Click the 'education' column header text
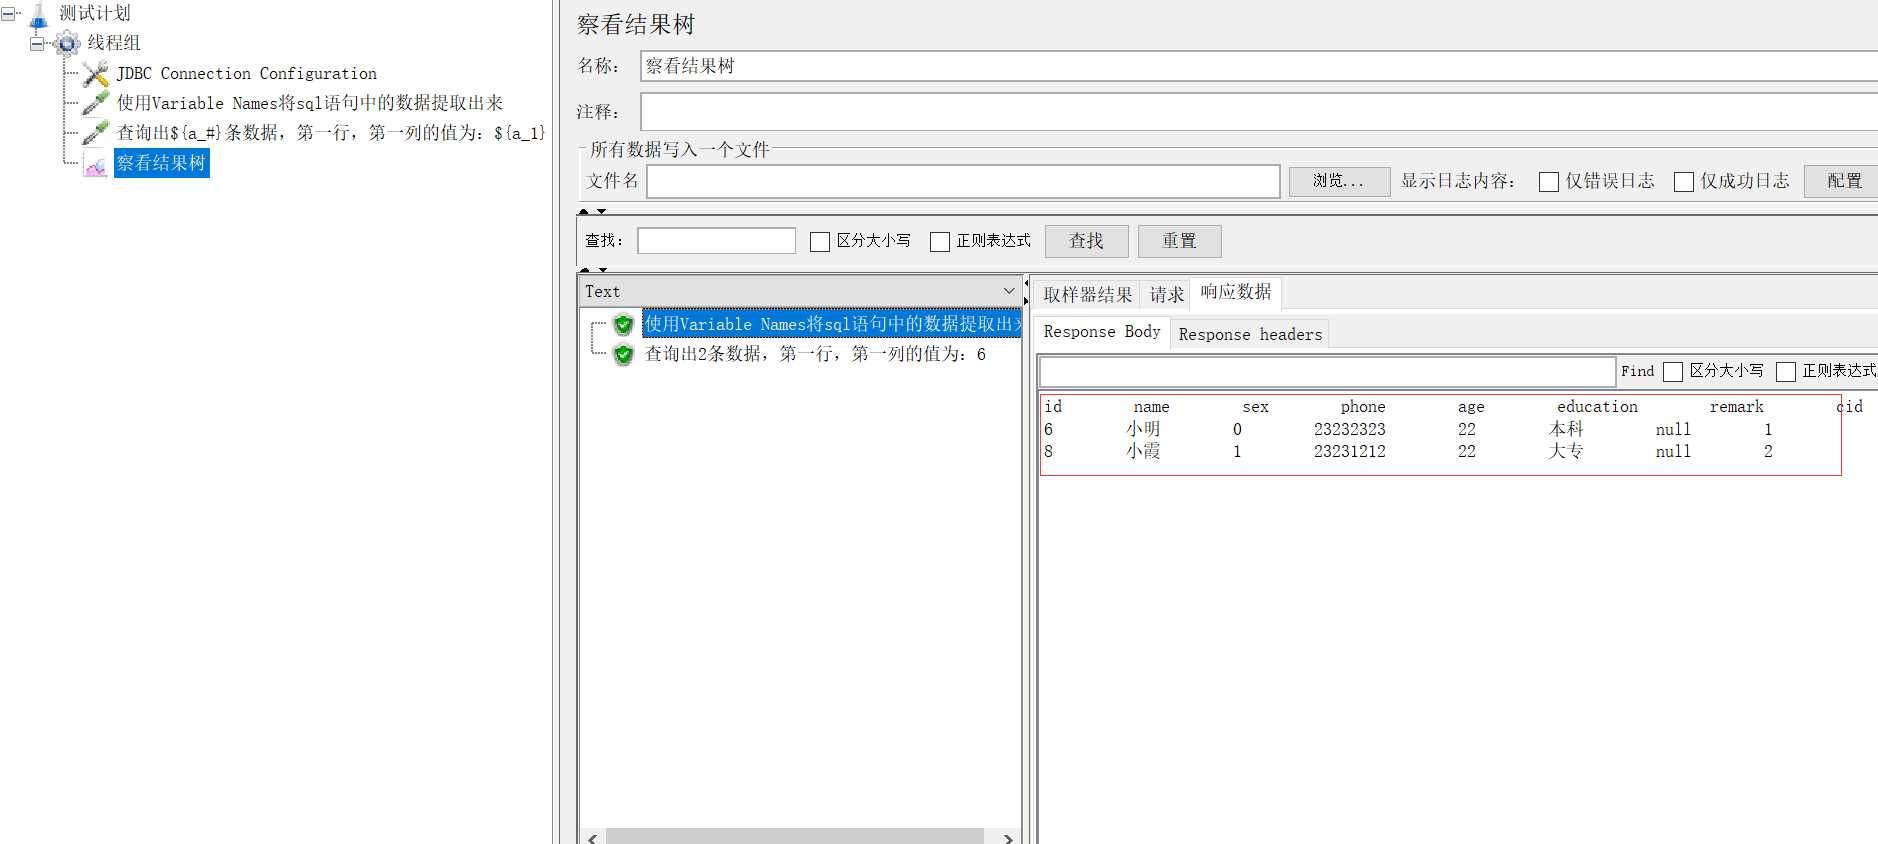1878x844 pixels. [x=1597, y=407]
